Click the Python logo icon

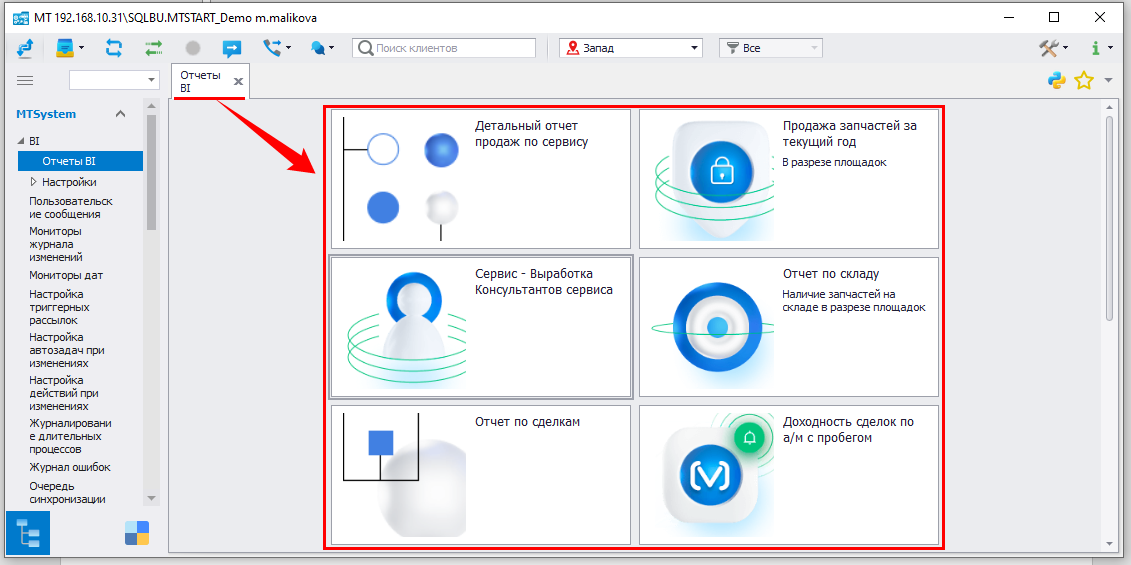coord(1056,81)
